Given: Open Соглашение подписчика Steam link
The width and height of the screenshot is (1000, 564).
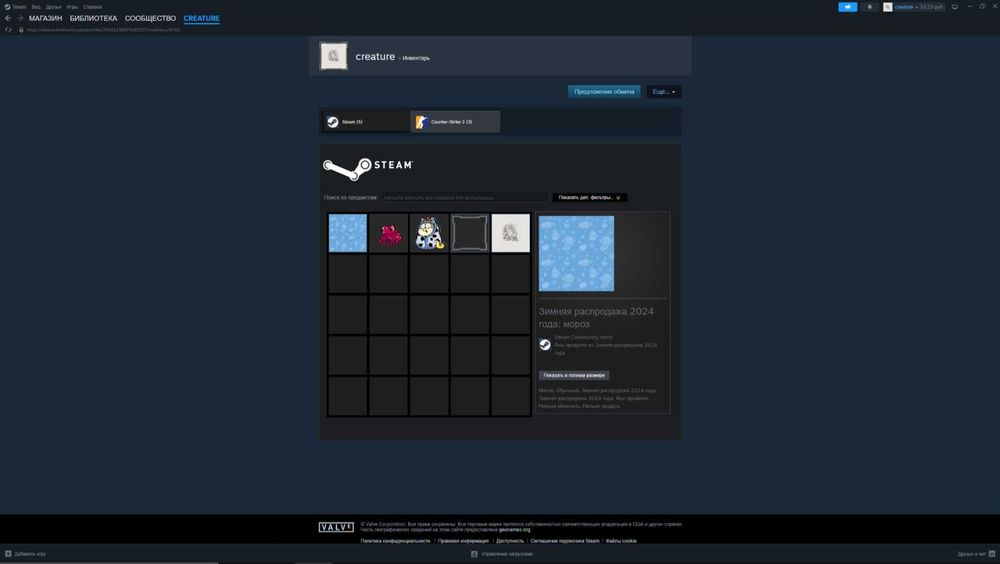Looking at the screenshot, I should coord(565,541).
